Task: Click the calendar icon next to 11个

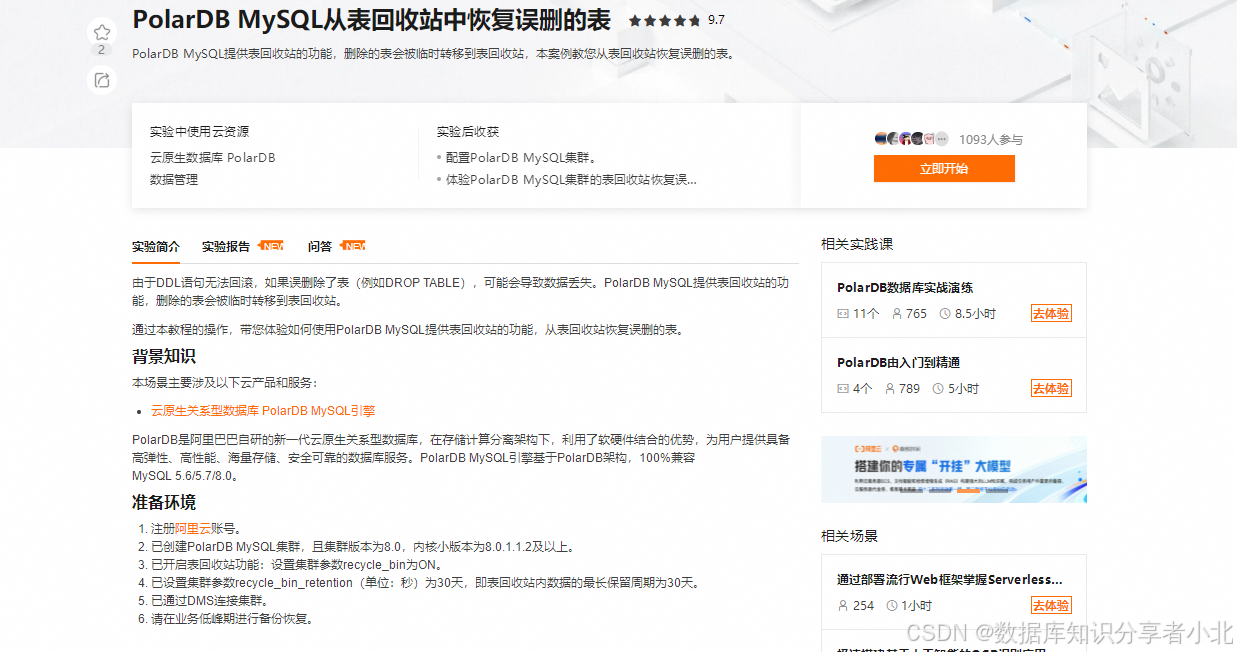Action: click(844, 313)
